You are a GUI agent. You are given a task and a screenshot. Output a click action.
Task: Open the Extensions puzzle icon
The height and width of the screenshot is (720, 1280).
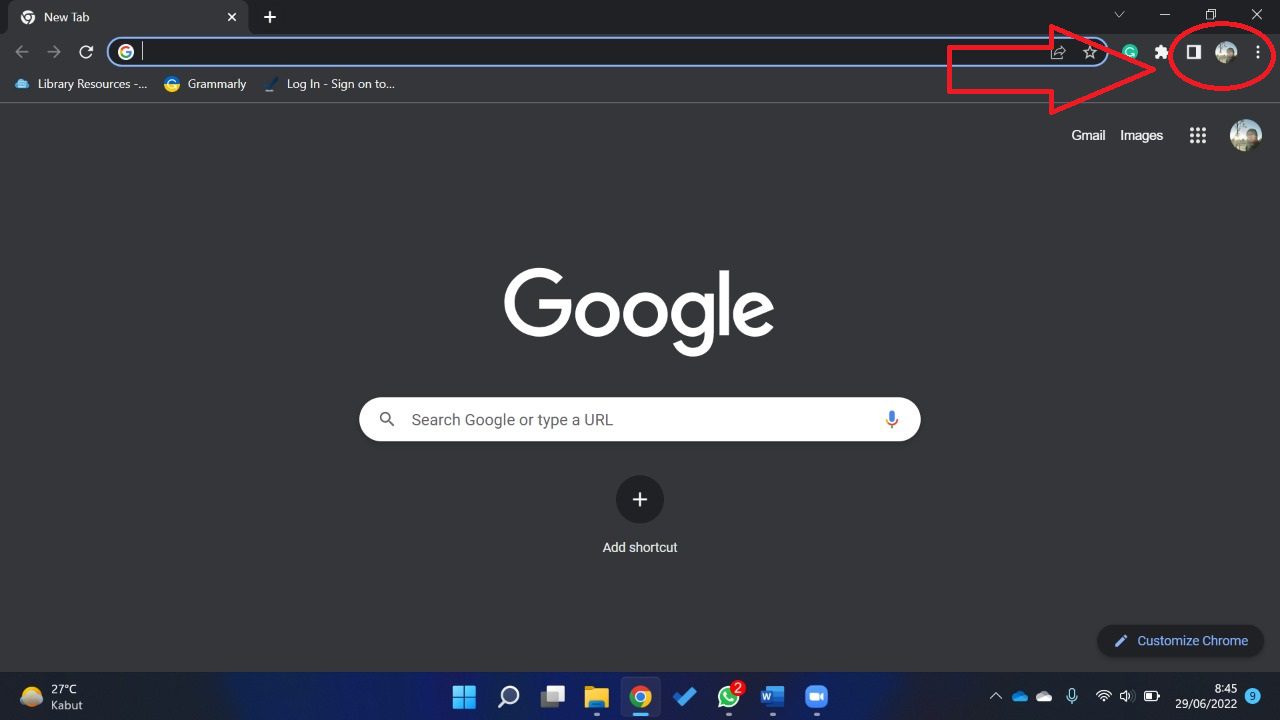[x=1161, y=52]
